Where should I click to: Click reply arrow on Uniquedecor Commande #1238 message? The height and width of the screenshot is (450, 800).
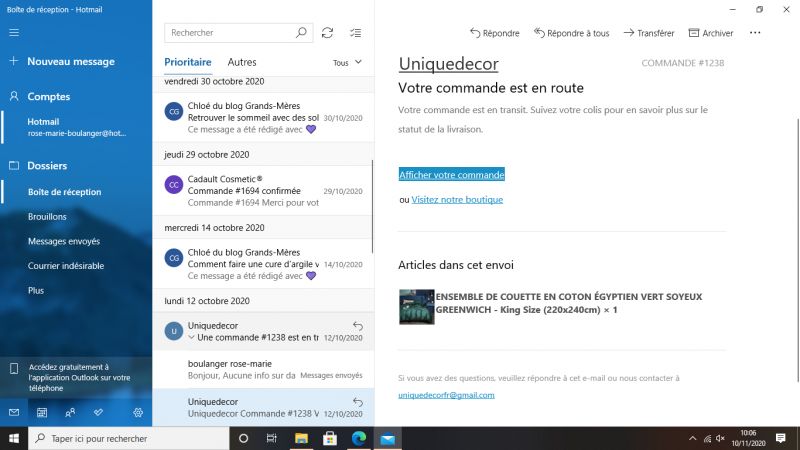click(358, 402)
